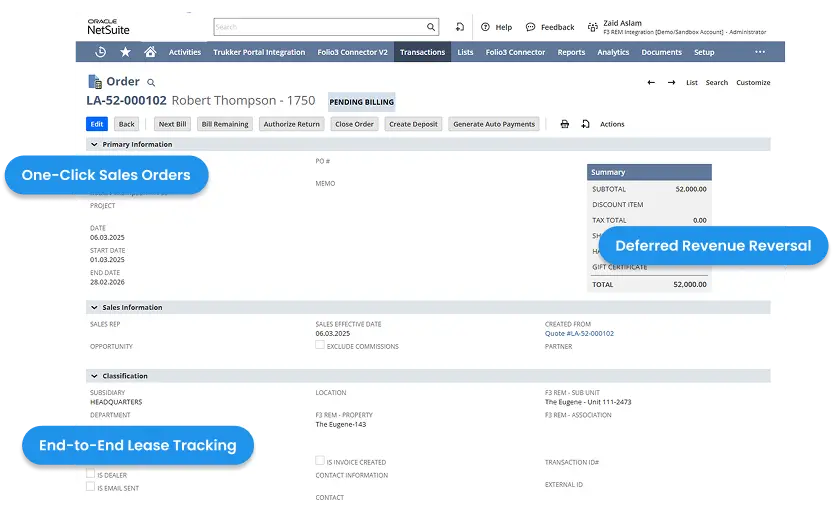833x517 pixels.
Task: Collapse the Classification section
Action: 94,376
